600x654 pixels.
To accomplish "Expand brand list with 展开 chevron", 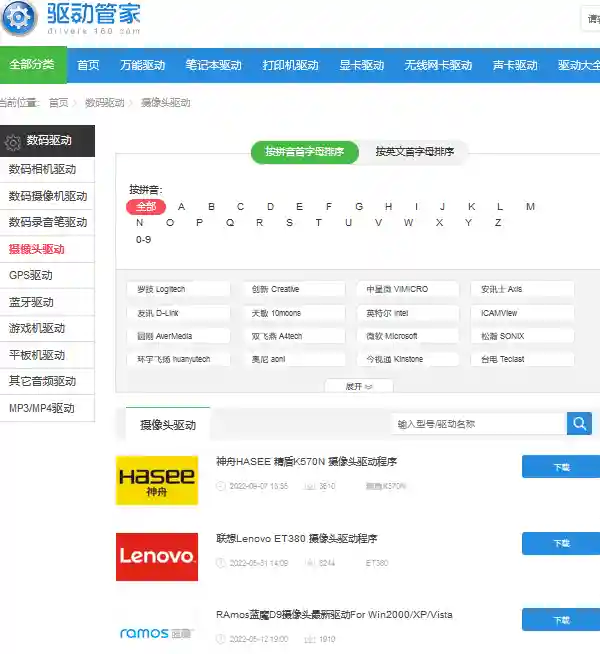I will tap(359, 386).
